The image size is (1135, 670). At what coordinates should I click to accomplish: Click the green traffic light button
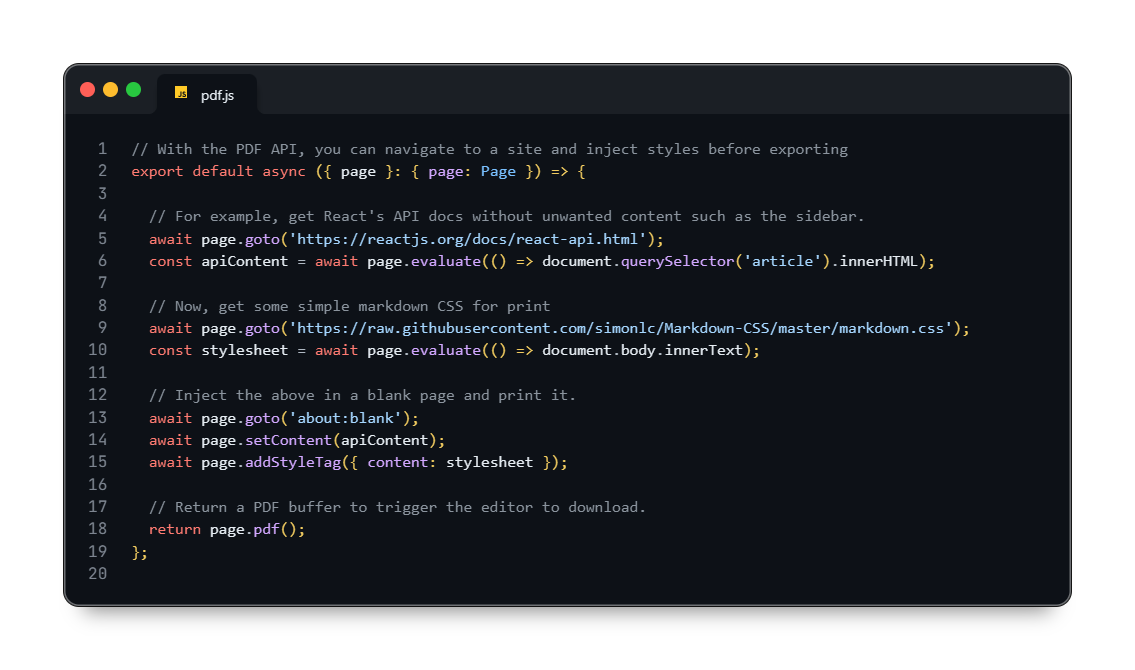(132, 89)
